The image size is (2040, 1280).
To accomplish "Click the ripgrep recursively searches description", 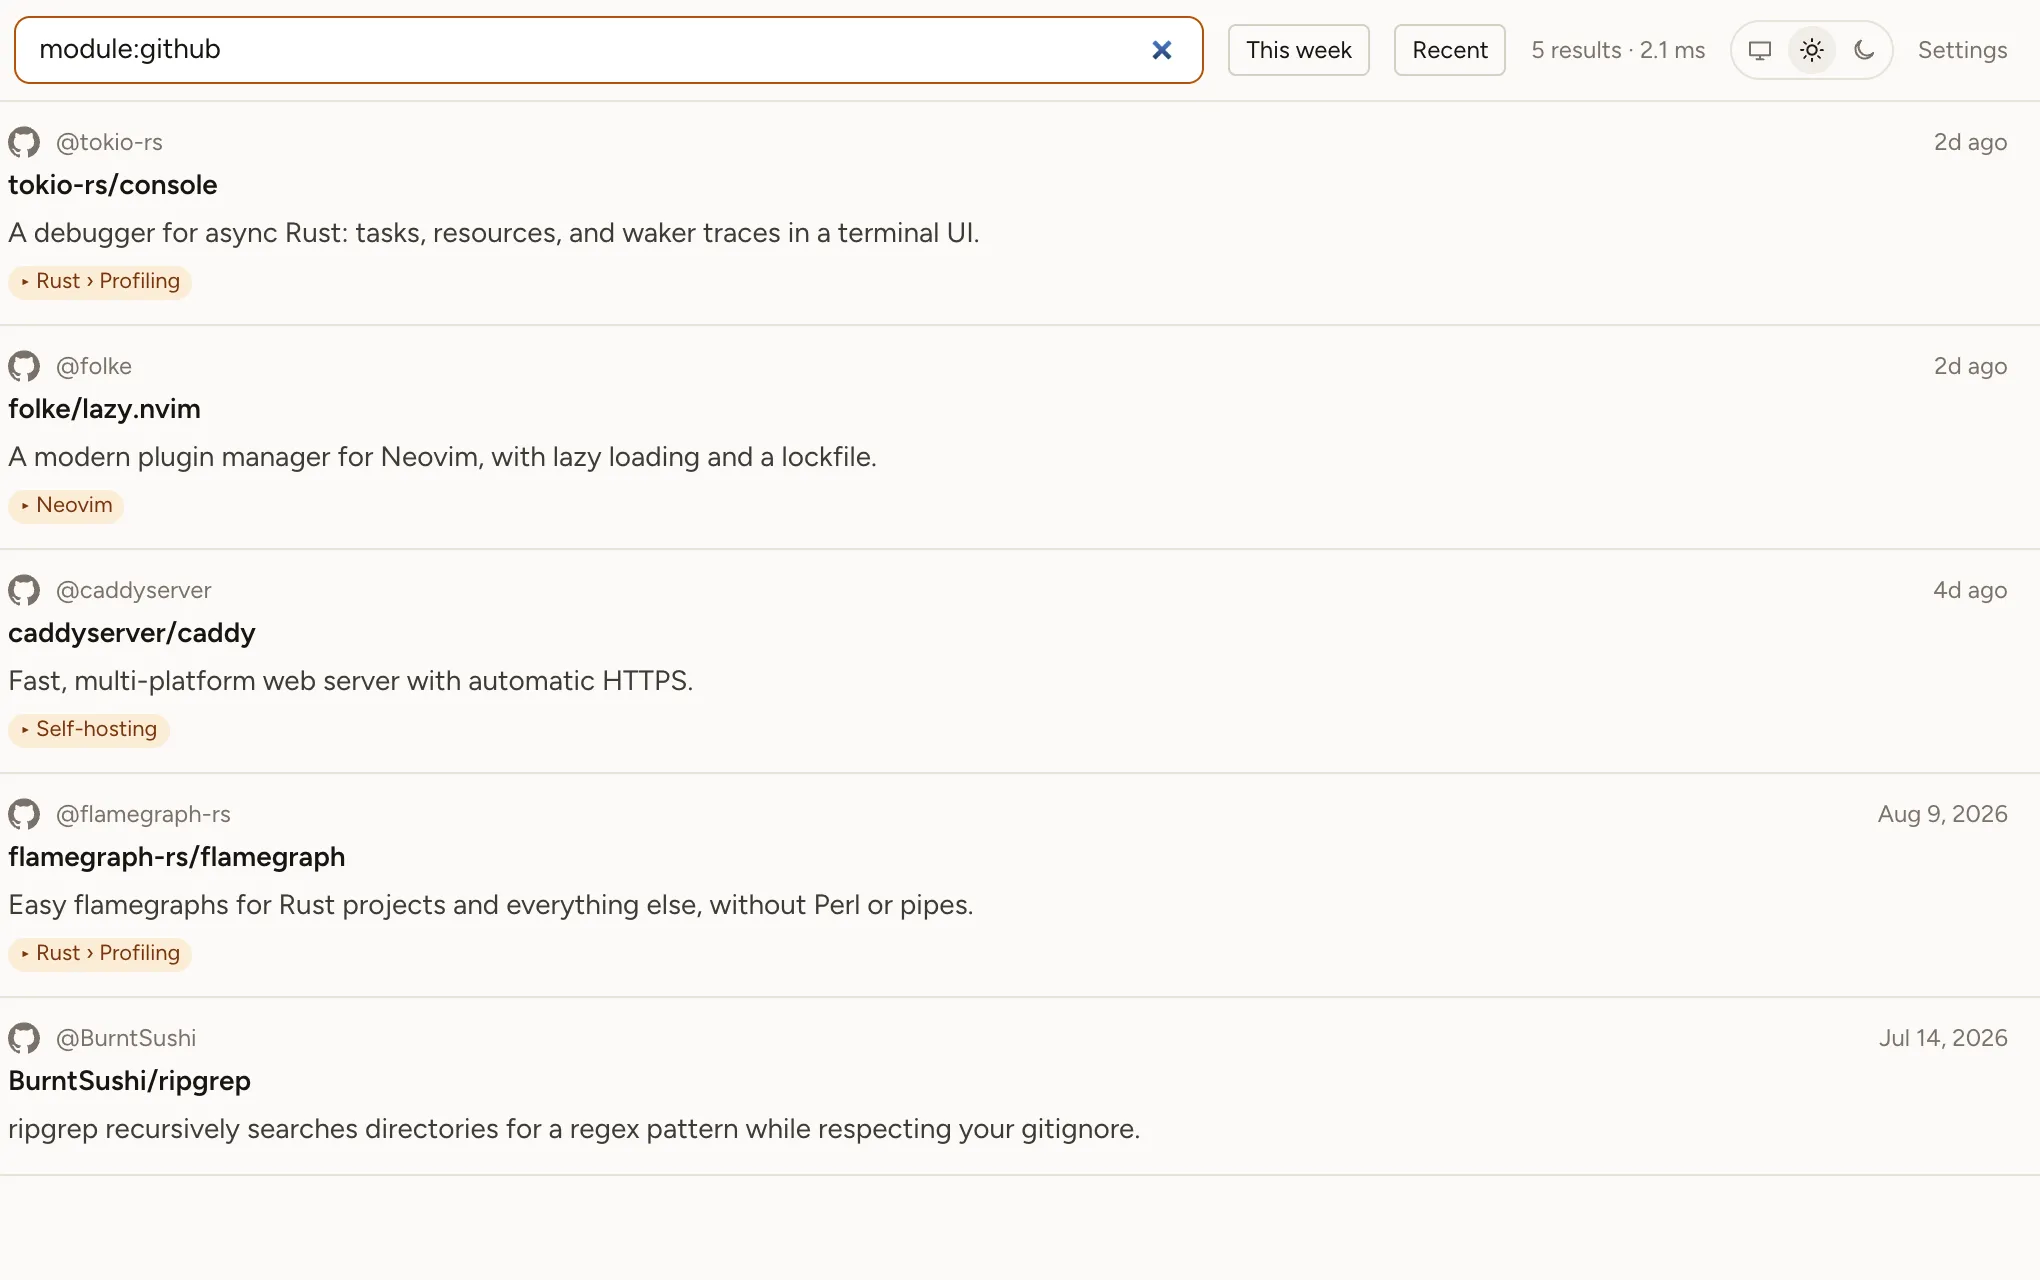I will pyautogui.click(x=575, y=1129).
